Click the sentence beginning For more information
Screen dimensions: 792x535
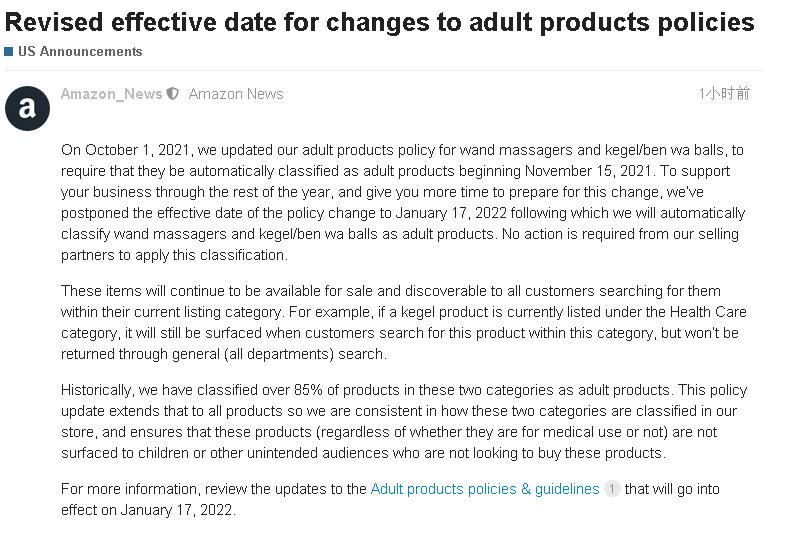pyautogui.click(x=390, y=499)
